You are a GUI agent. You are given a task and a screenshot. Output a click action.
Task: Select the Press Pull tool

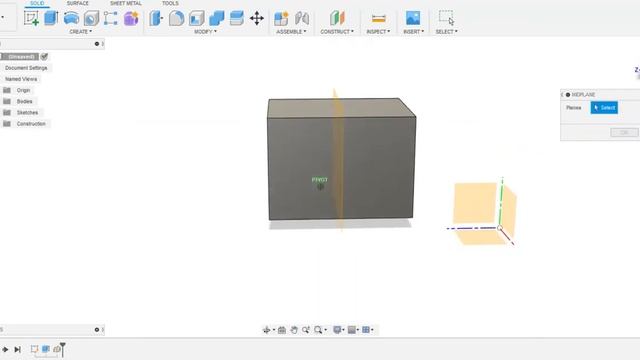[x=156, y=18]
